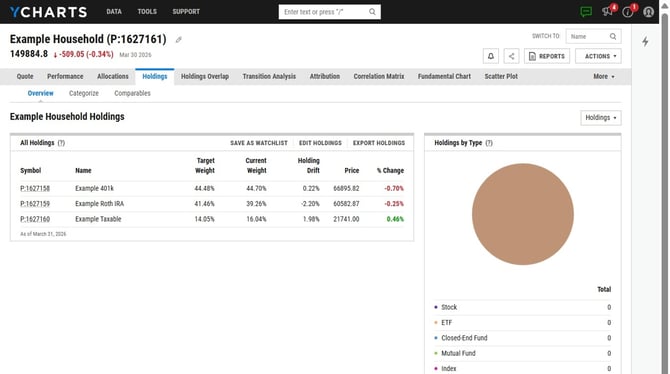The width and height of the screenshot is (670, 374).
Task: Select the Overview sub-tab
Action: coord(41,93)
